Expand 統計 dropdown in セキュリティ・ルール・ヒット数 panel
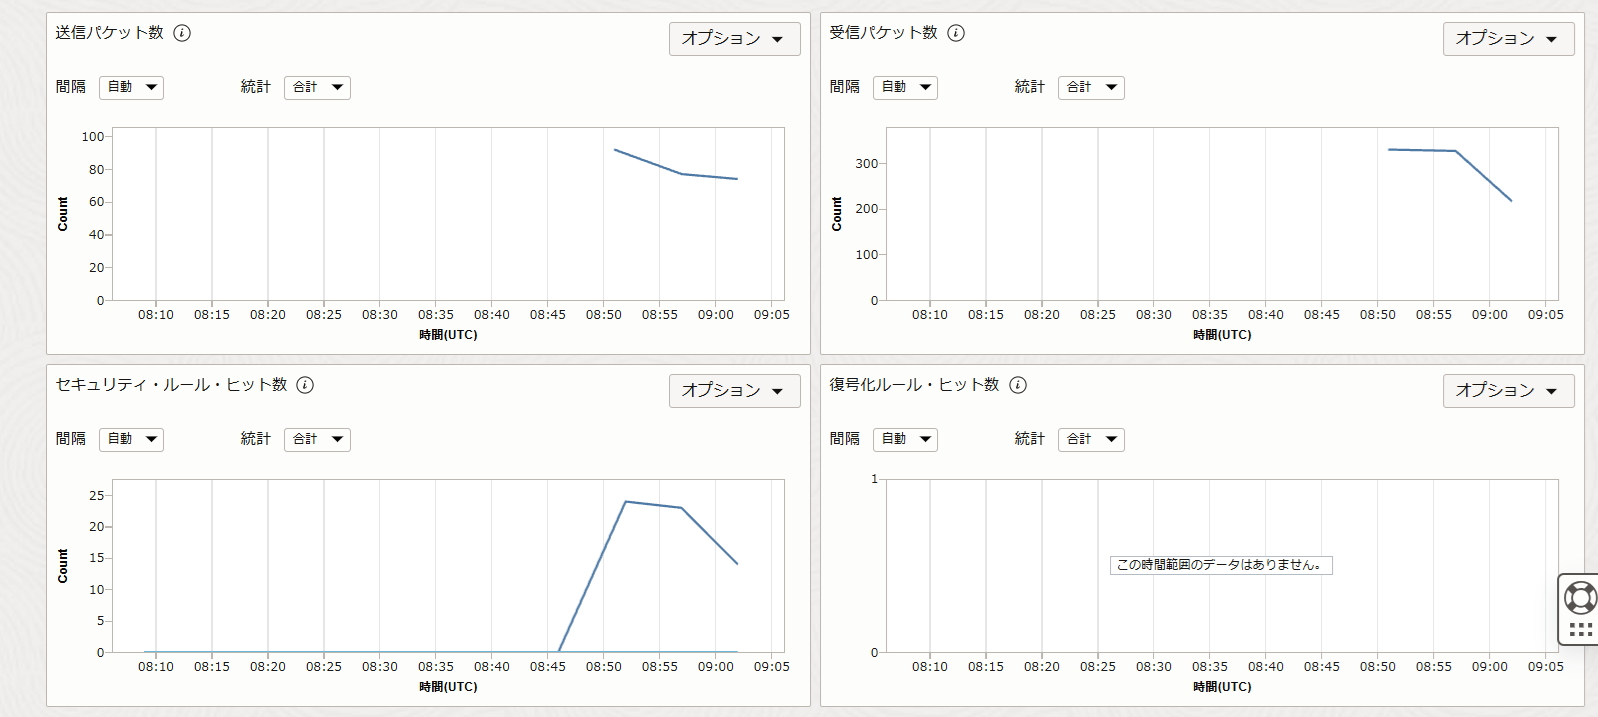 coord(317,440)
